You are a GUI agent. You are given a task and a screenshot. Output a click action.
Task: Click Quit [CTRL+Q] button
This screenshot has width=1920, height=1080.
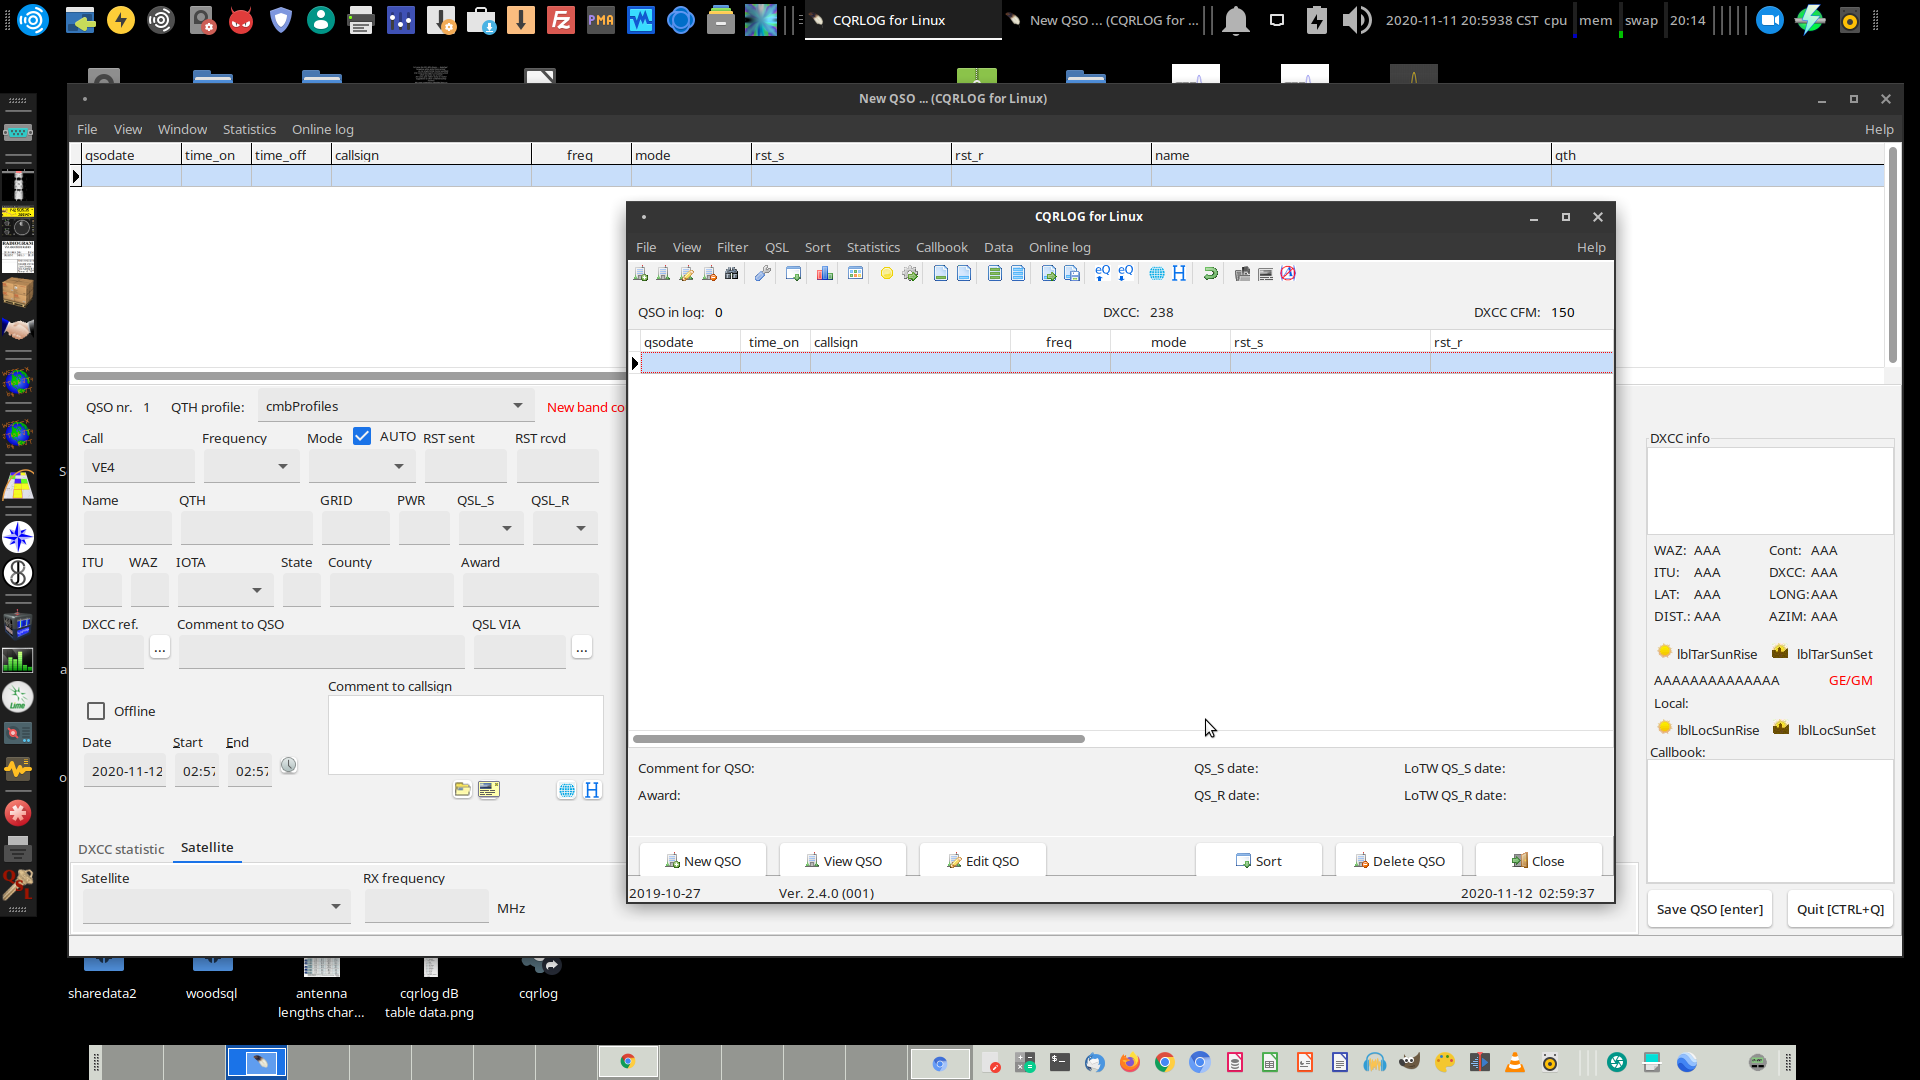coord(1840,909)
